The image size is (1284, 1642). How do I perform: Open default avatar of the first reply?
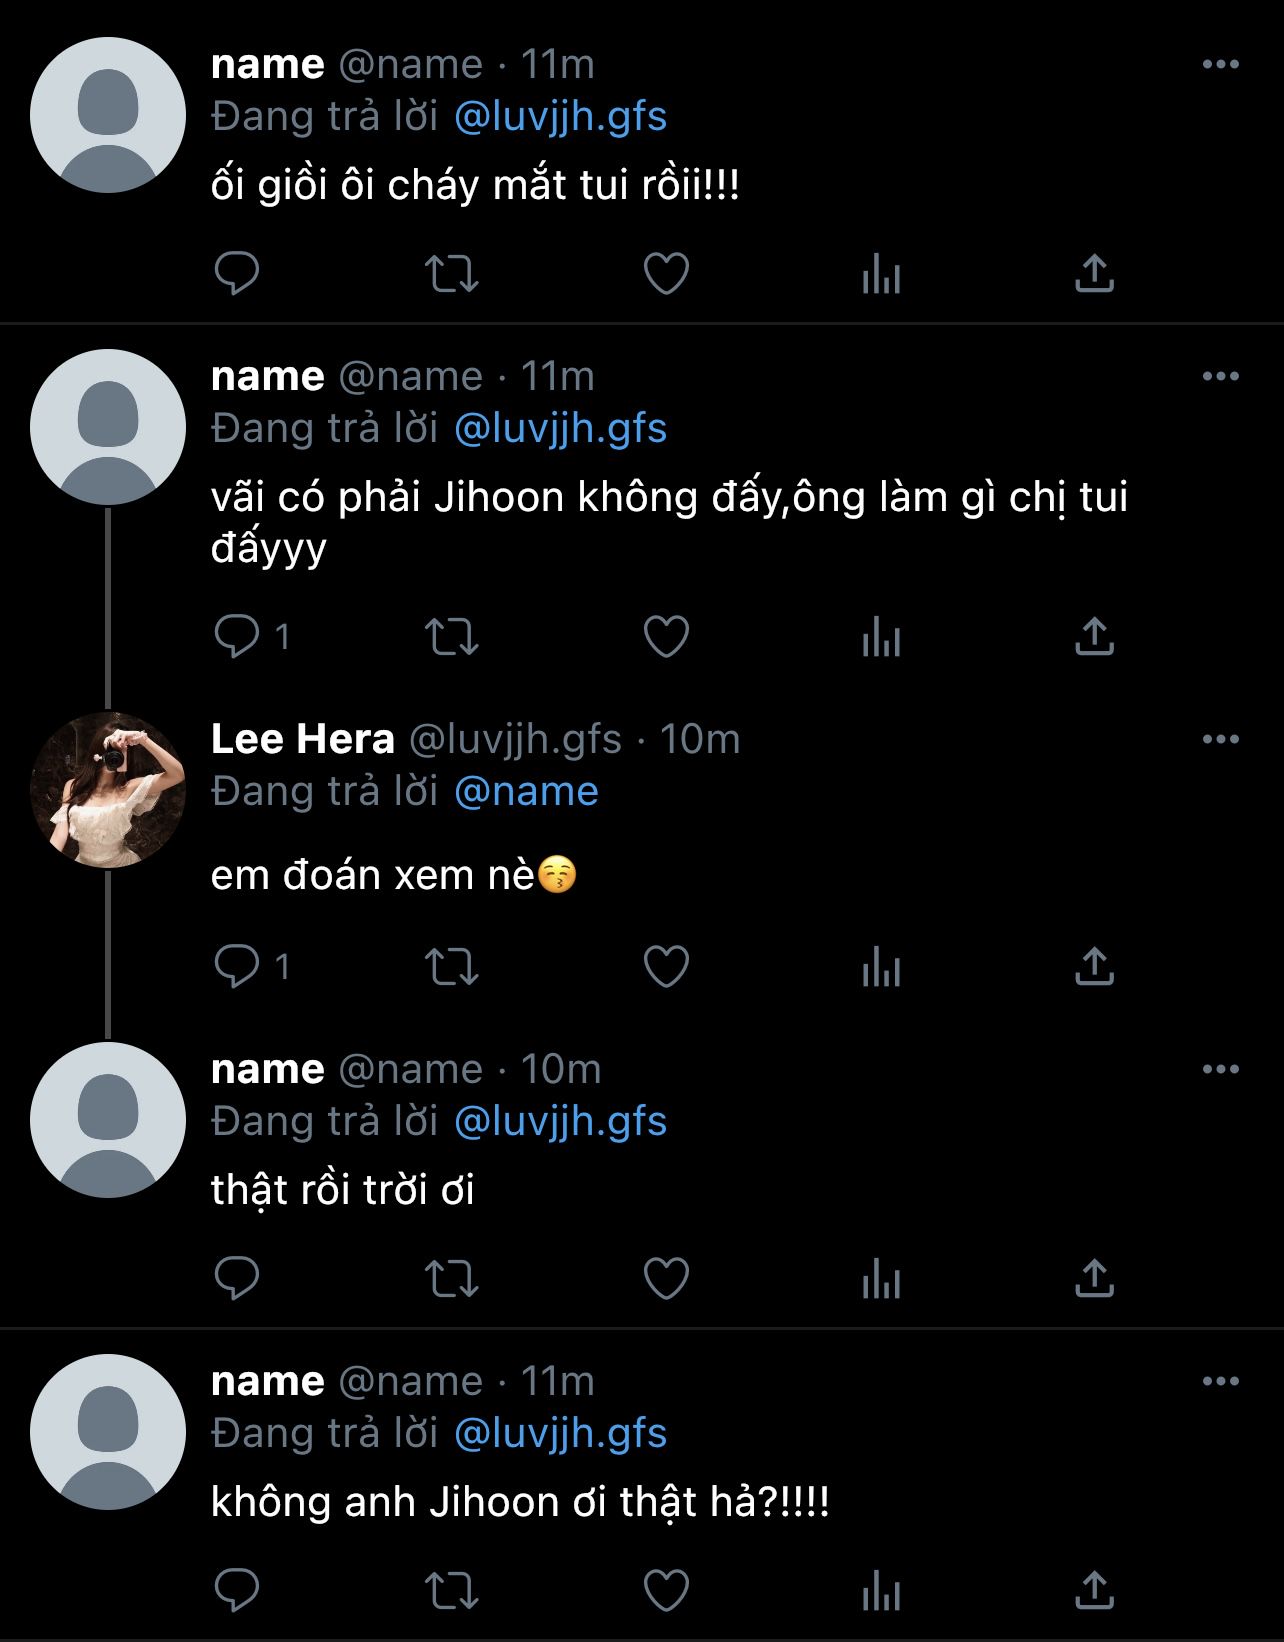point(108,115)
